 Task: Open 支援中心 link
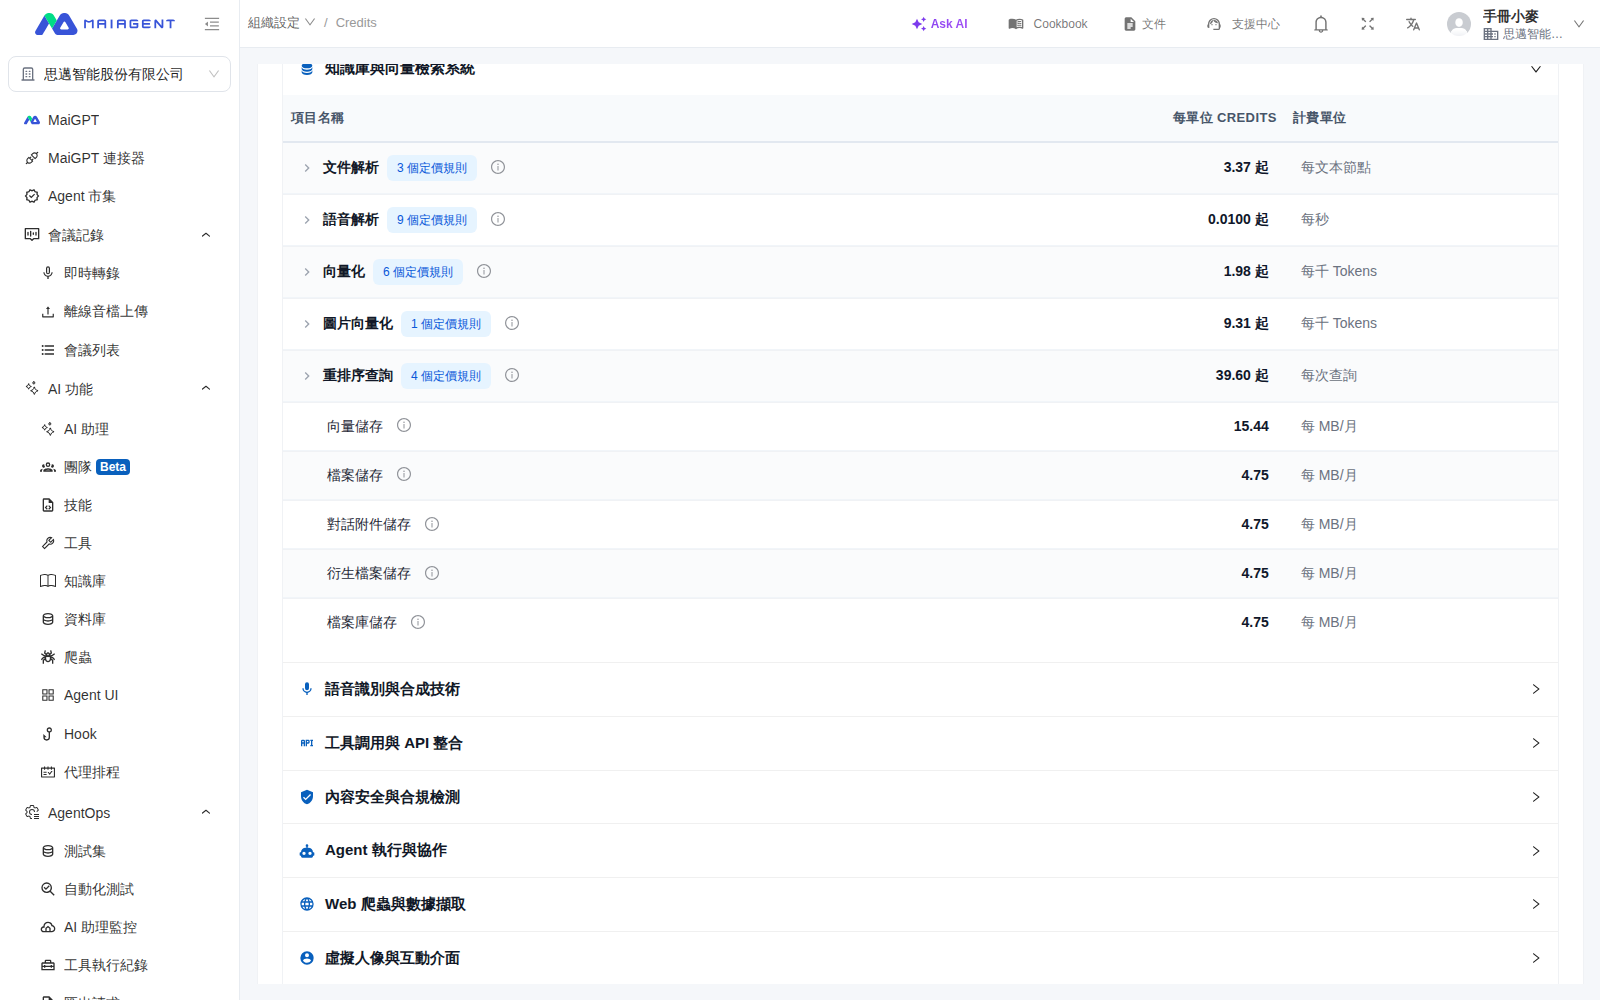tap(1243, 24)
